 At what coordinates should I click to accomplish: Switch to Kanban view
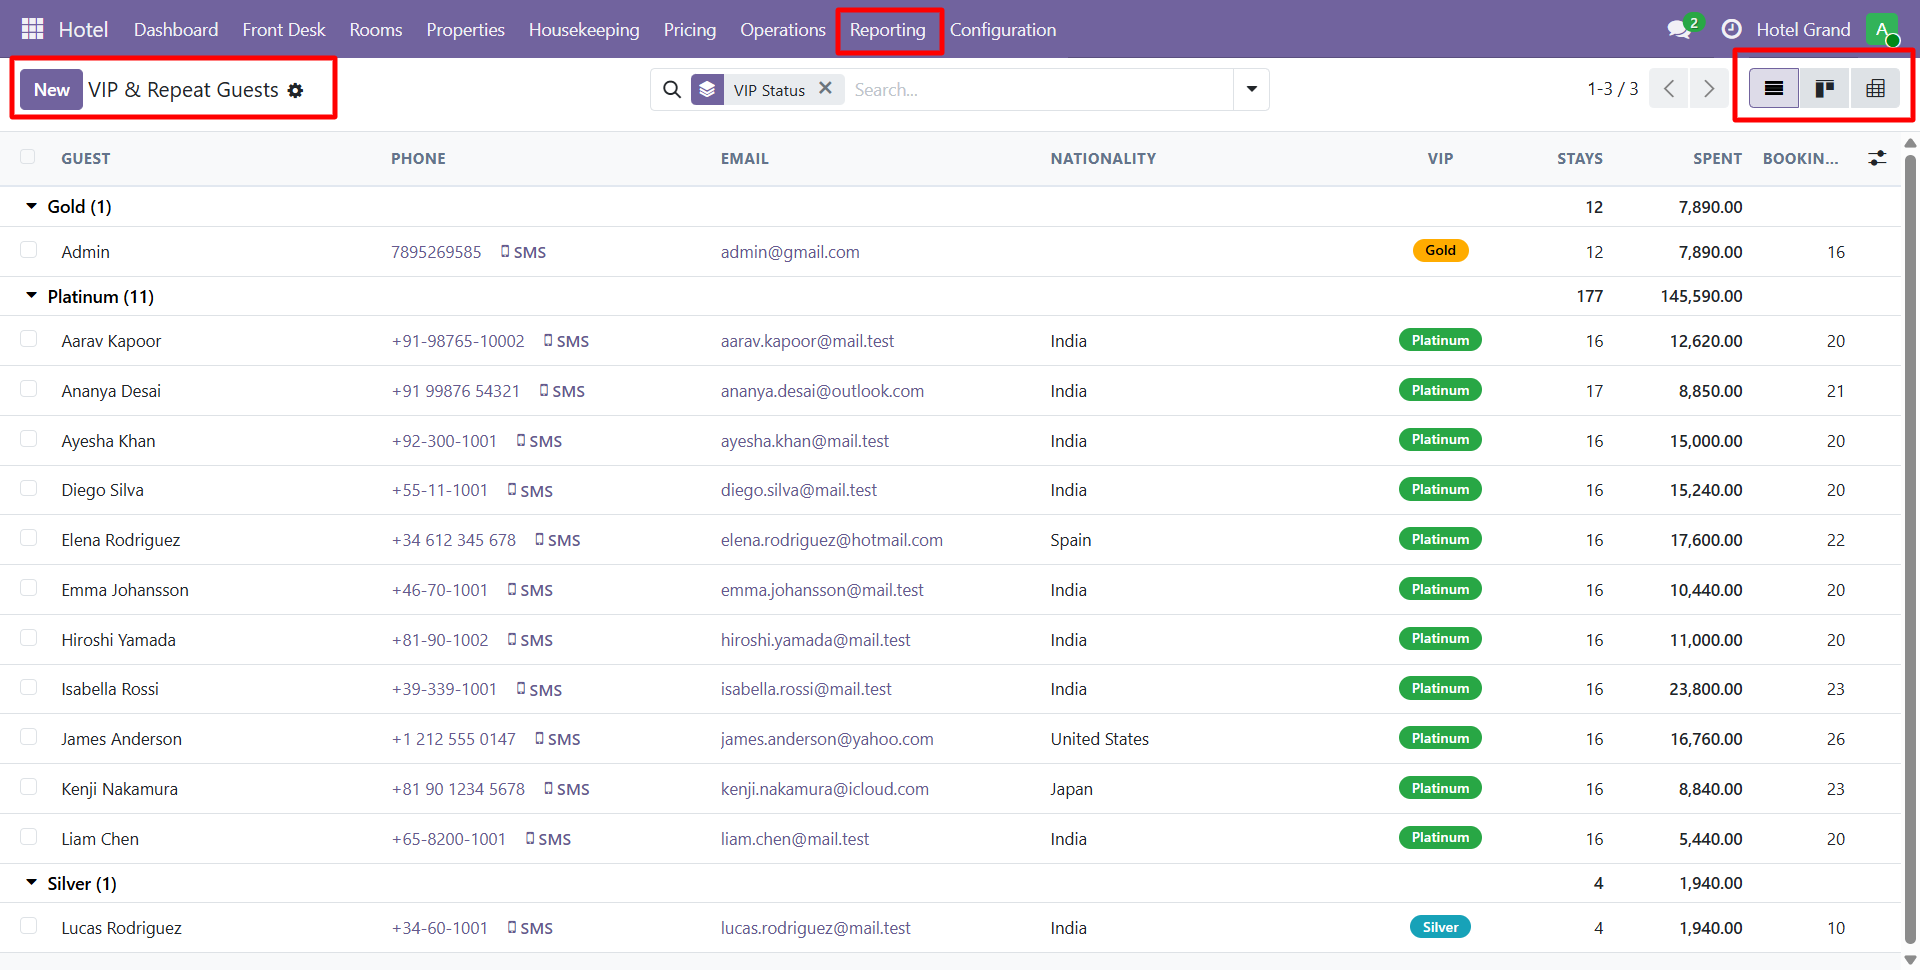[1824, 89]
